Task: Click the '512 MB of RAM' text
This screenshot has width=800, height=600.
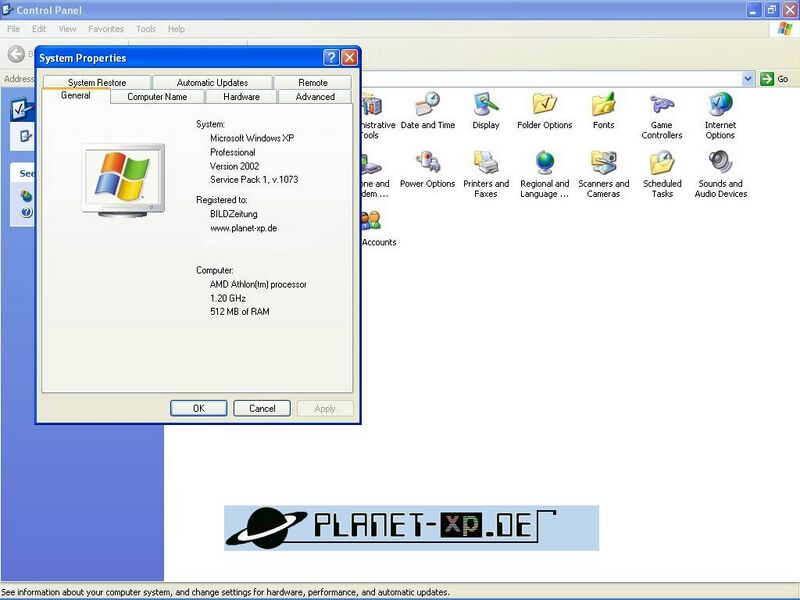Action: point(239,311)
